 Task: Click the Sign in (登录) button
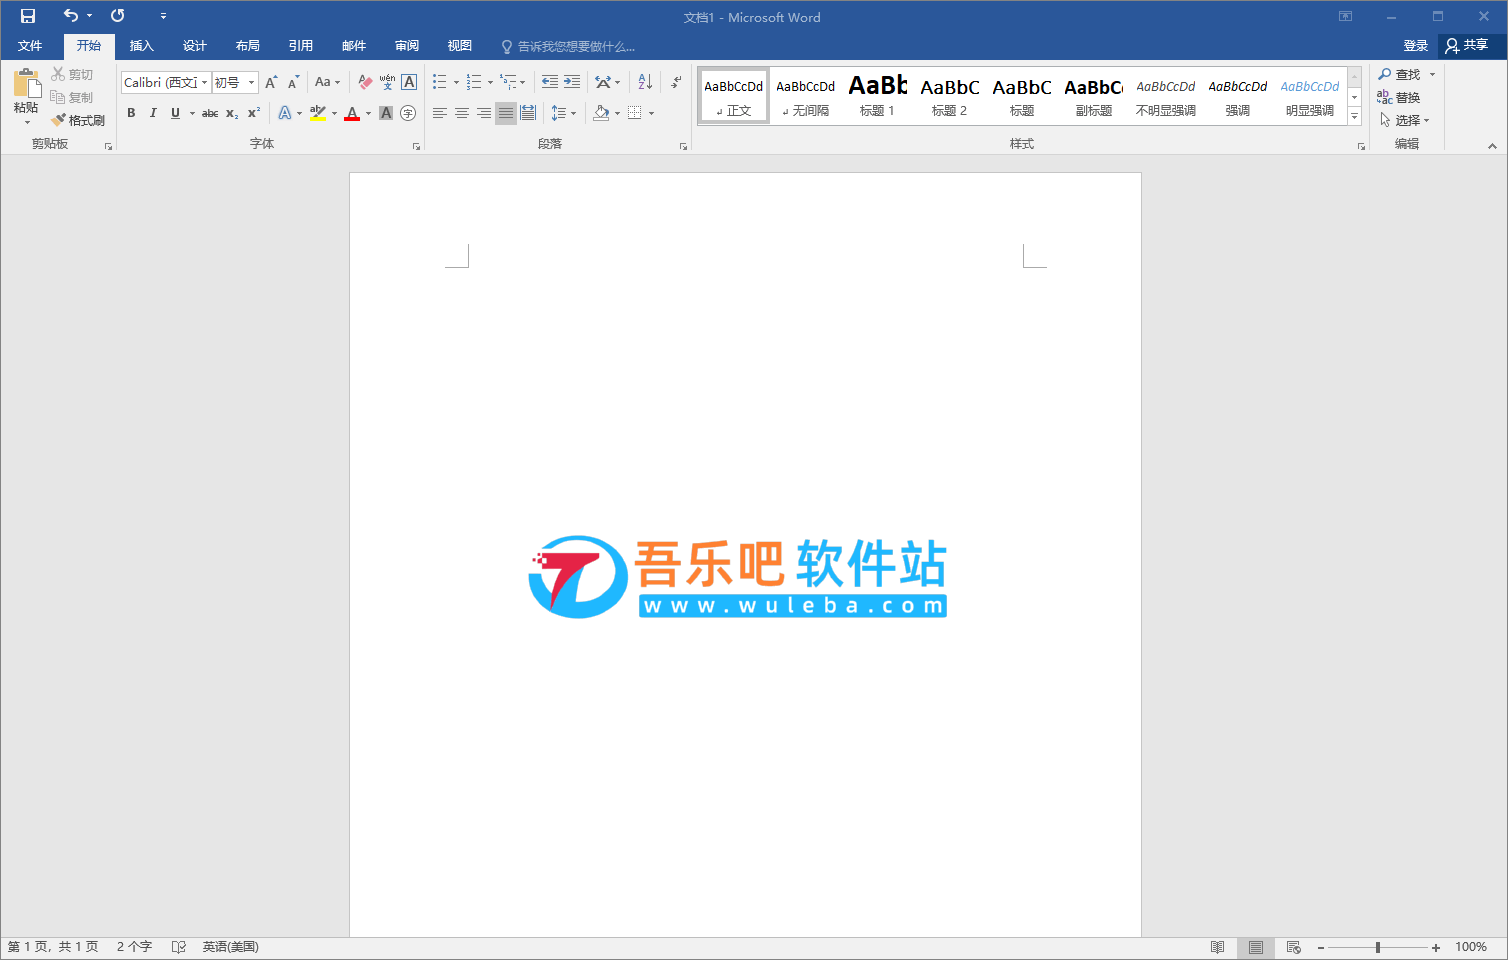pyautogui.click(x=1415, y=46)
